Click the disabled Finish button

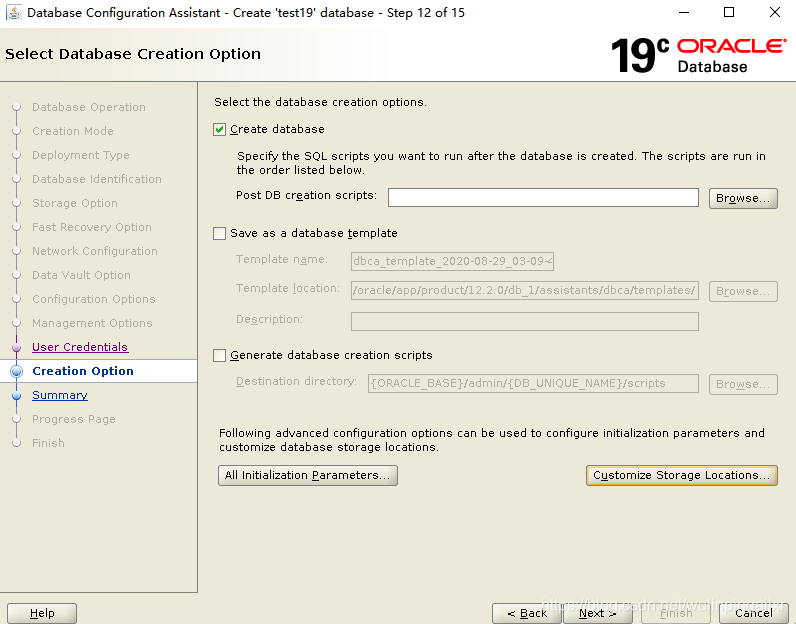pyautogui.click(x=676, y=613)
